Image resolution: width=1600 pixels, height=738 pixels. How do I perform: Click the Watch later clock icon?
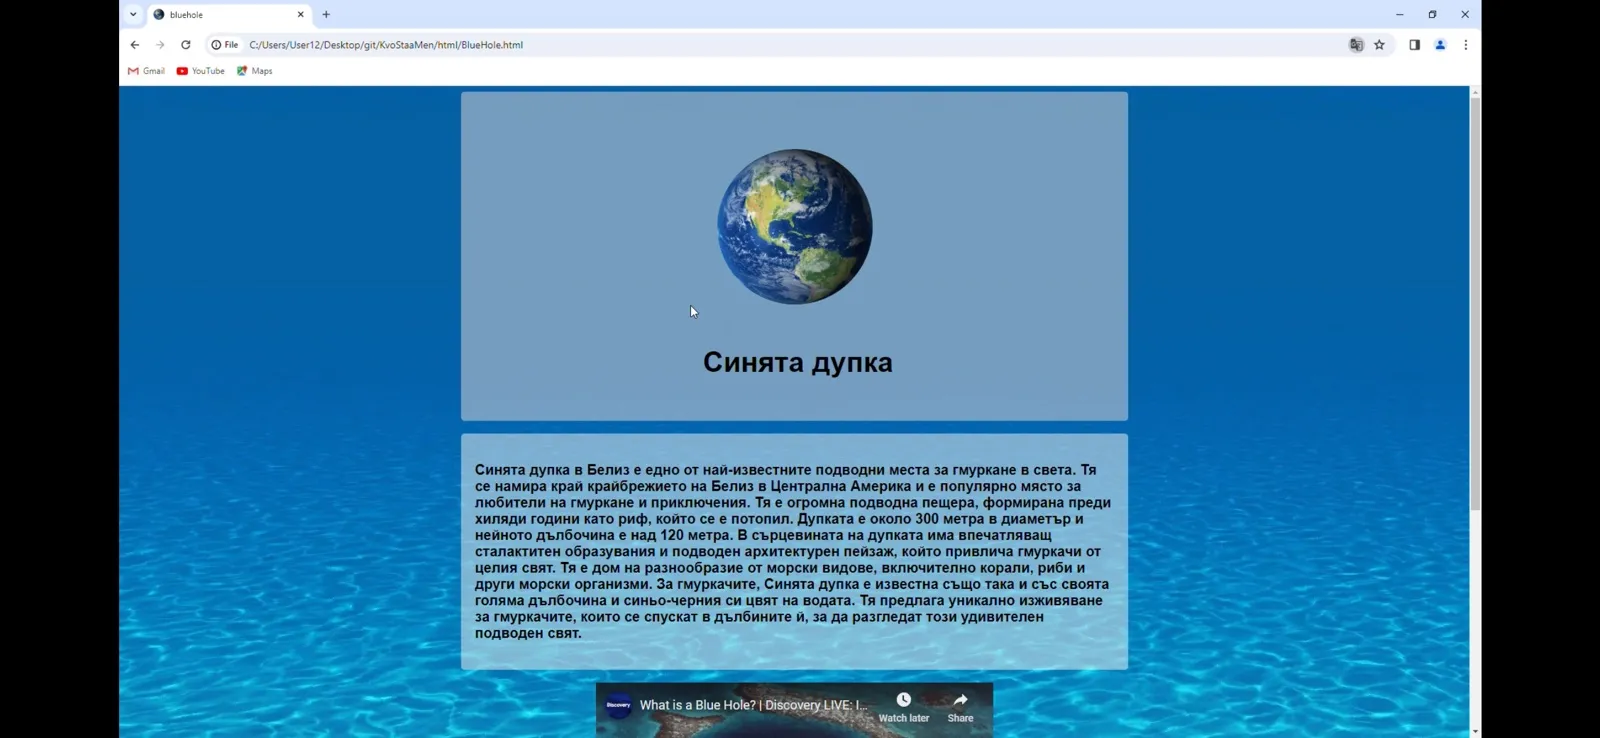[904, 700]
